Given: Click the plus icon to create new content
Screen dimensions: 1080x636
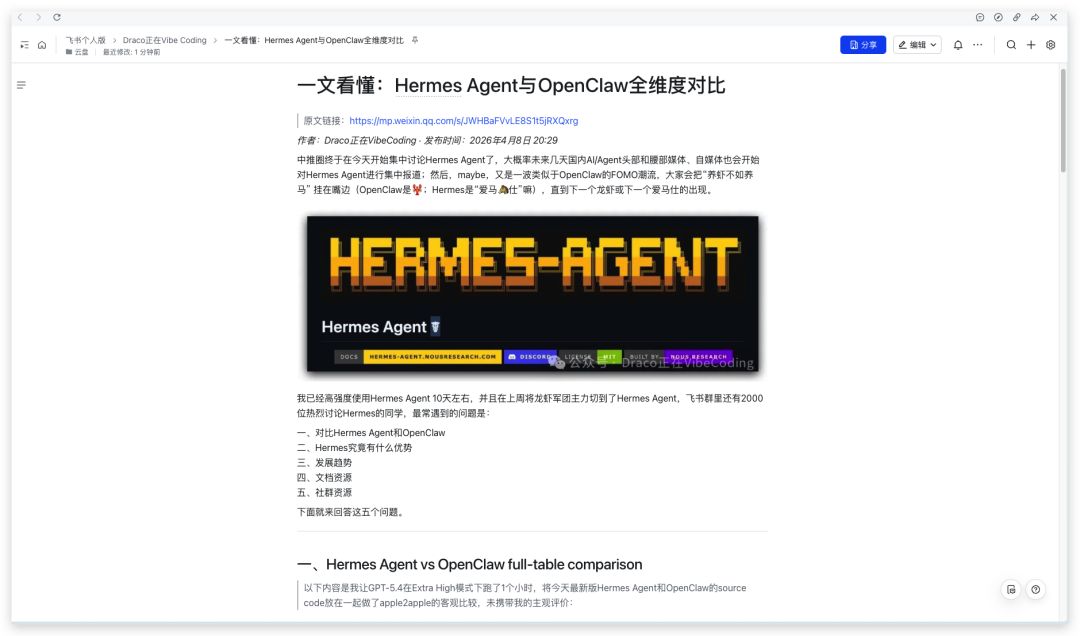Looking at the screenshot, I should point(1031,44).
